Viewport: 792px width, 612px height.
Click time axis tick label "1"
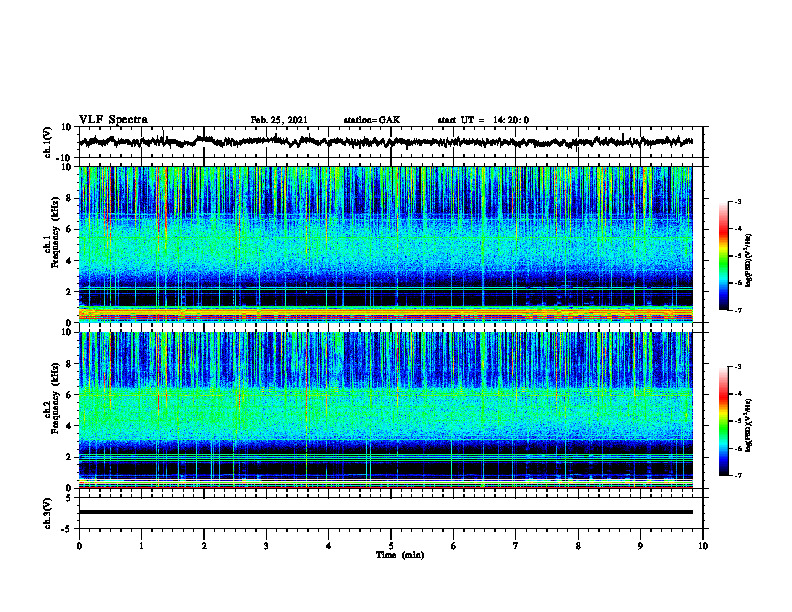[x=141, y=546]
